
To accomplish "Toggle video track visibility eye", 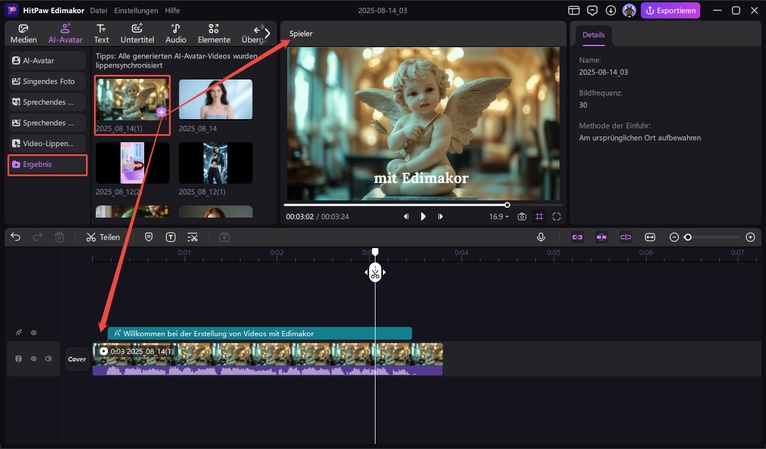I will coord(34,359).
